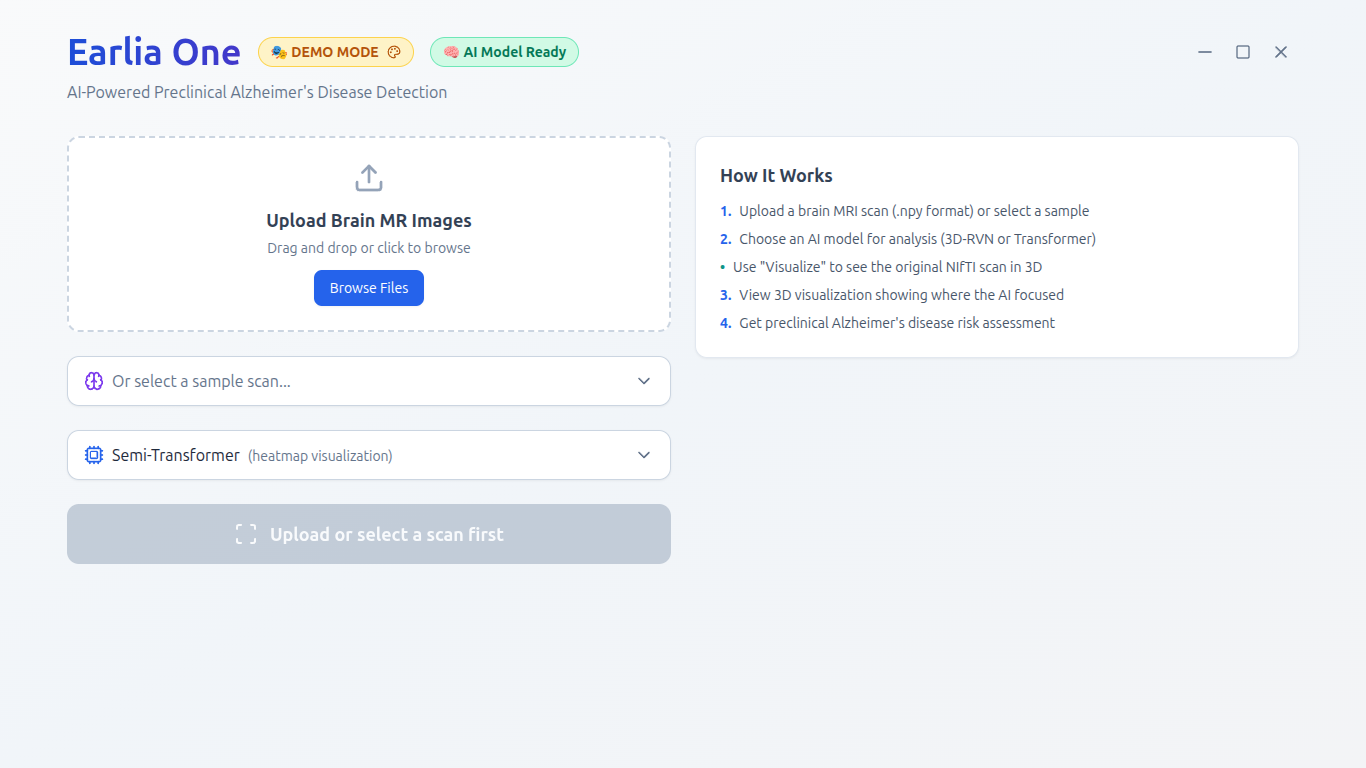The height and width of the screenshot is (768, 1366).
Task: Click inside the drag and drop upload area
Action: pyautogui.click(x=368, y=234)
